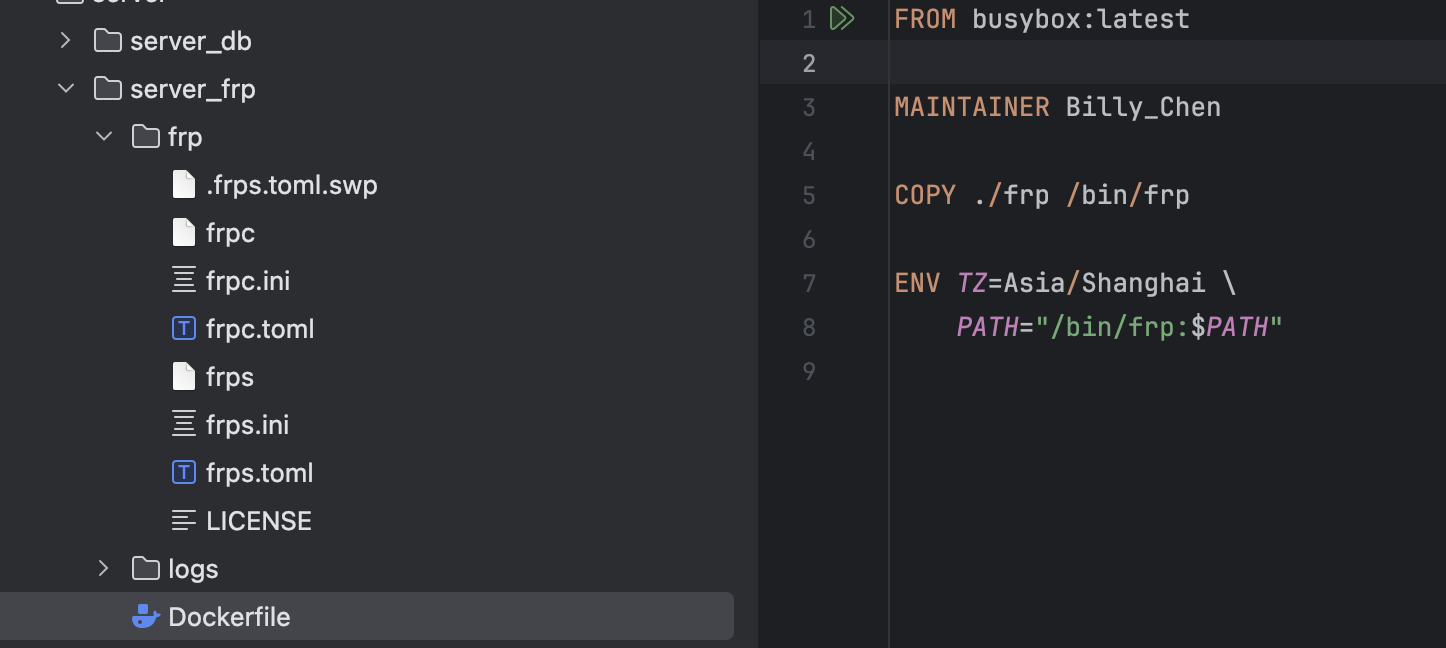Expand the logs folder chevron
1446x648 pixels.
[104, 569]
